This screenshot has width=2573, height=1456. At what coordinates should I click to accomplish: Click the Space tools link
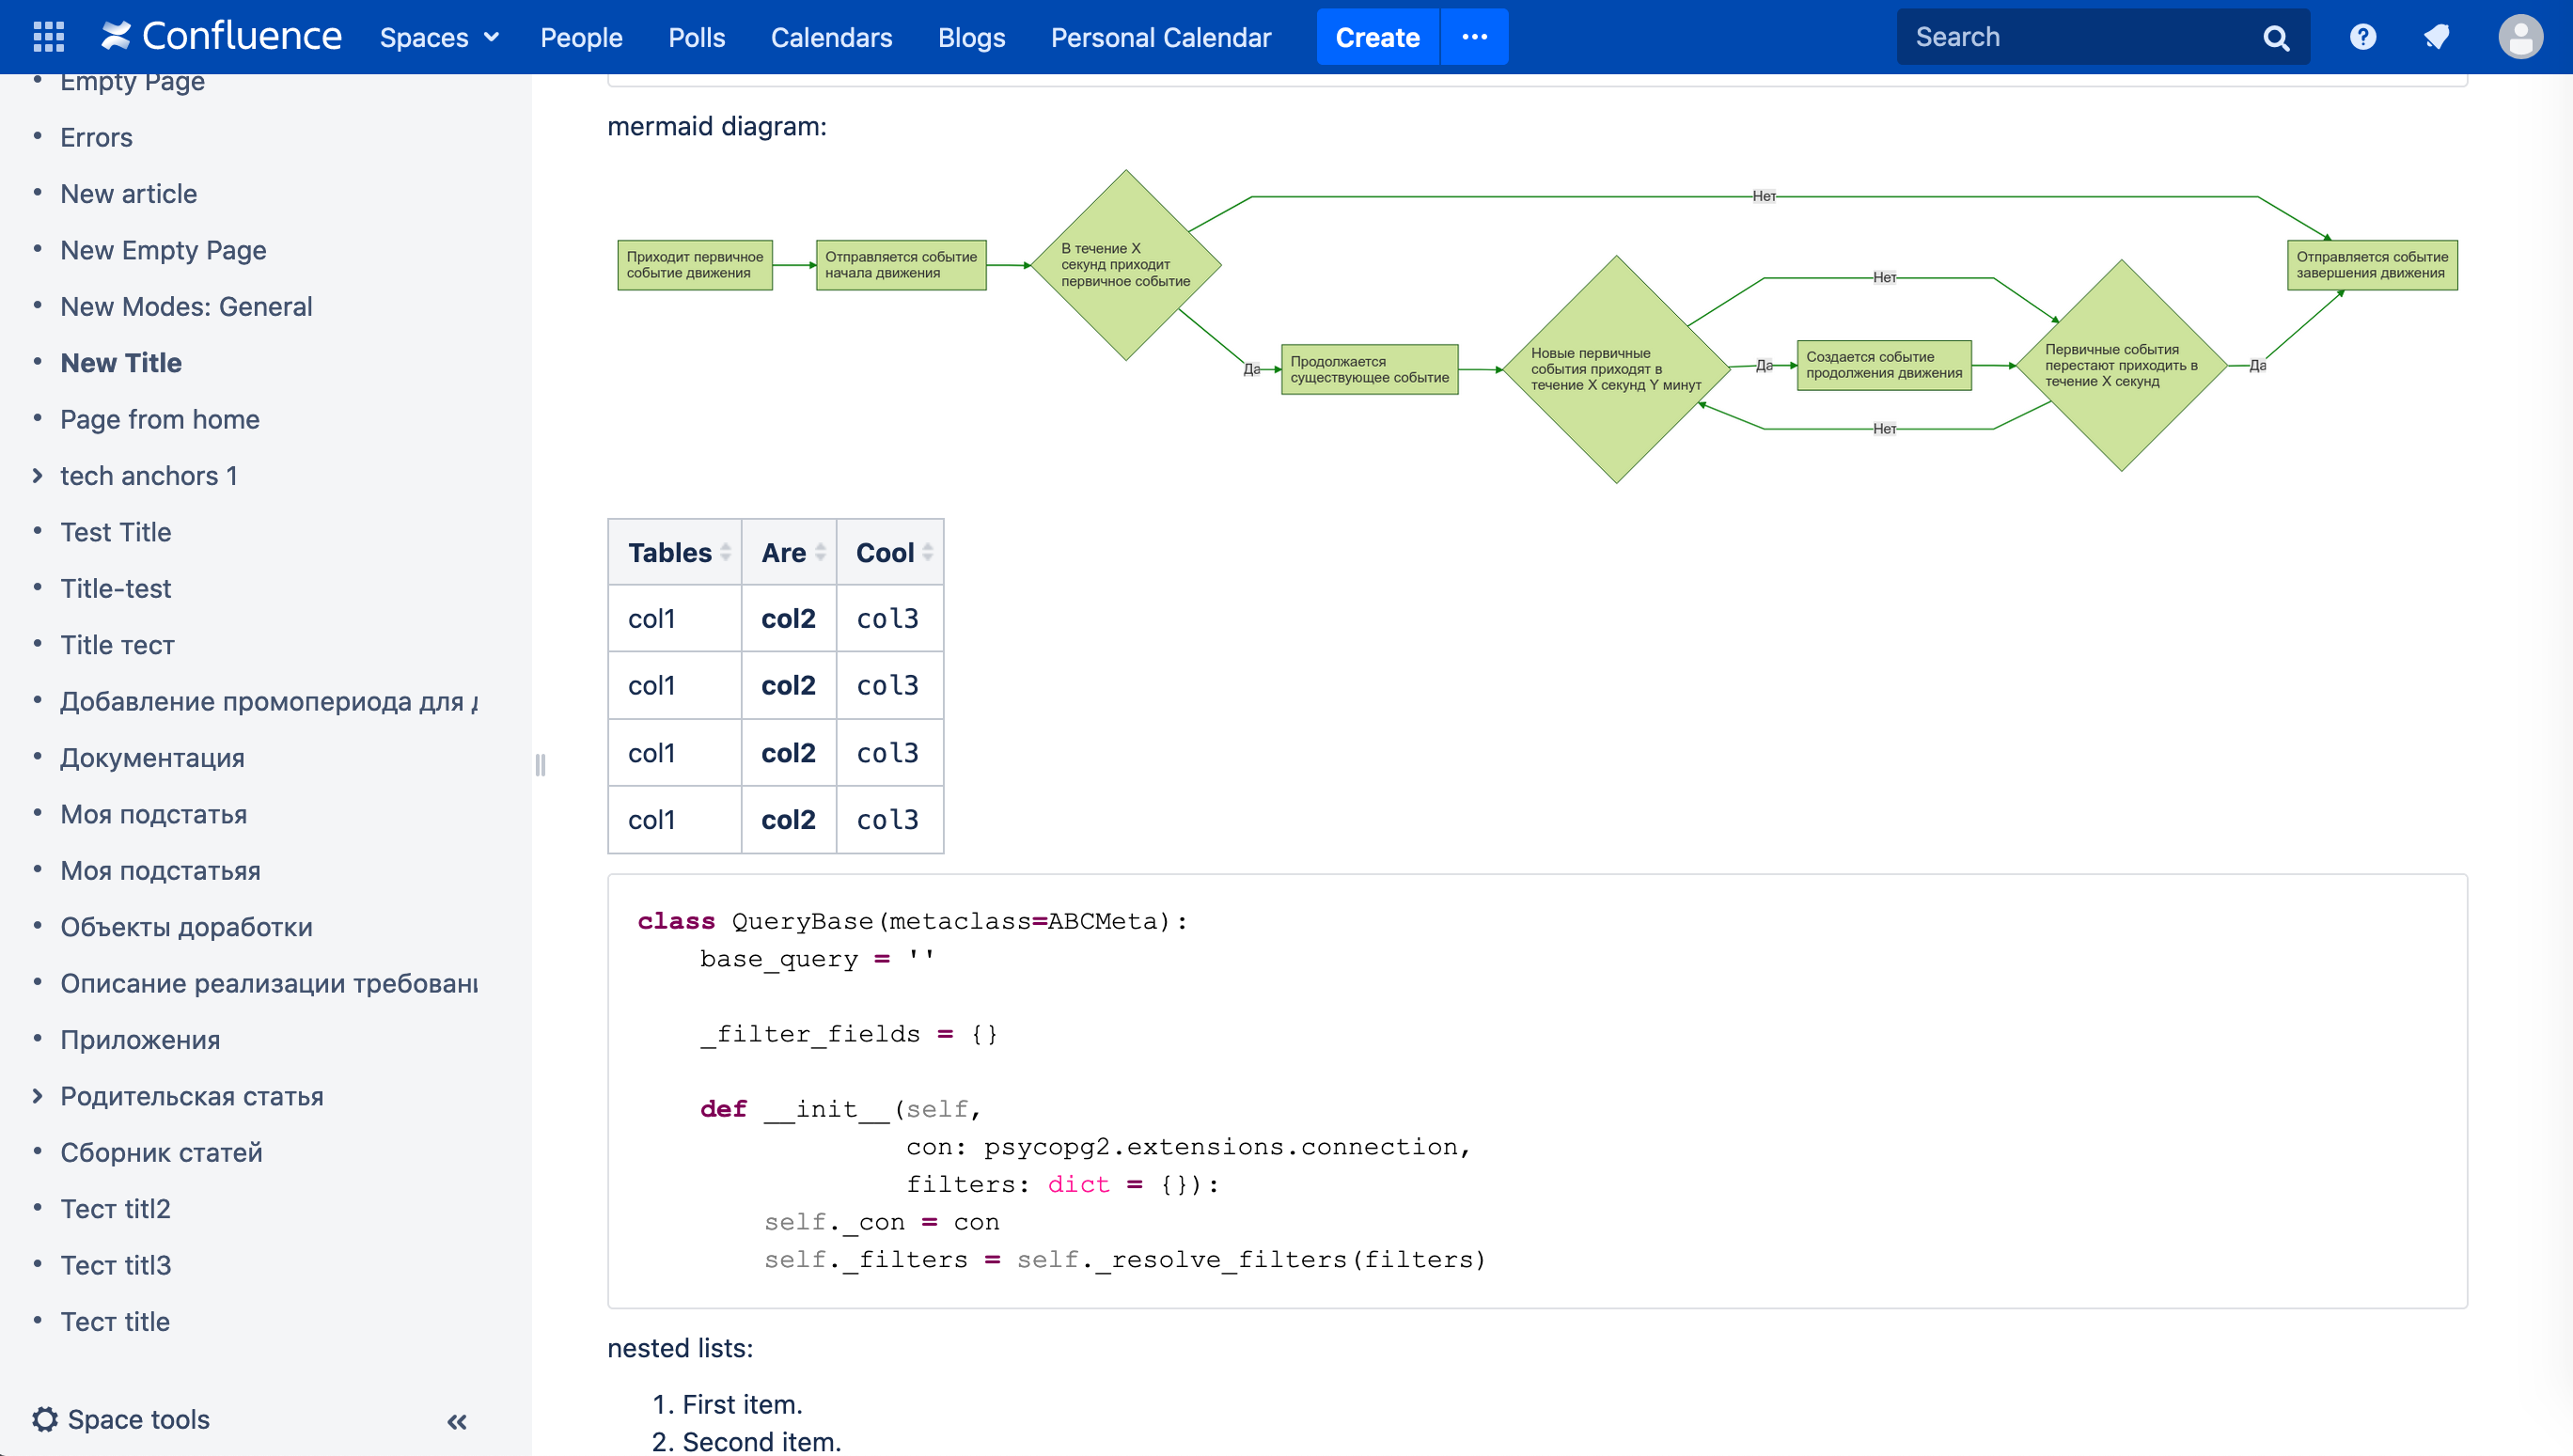(x=138, y=1419)
